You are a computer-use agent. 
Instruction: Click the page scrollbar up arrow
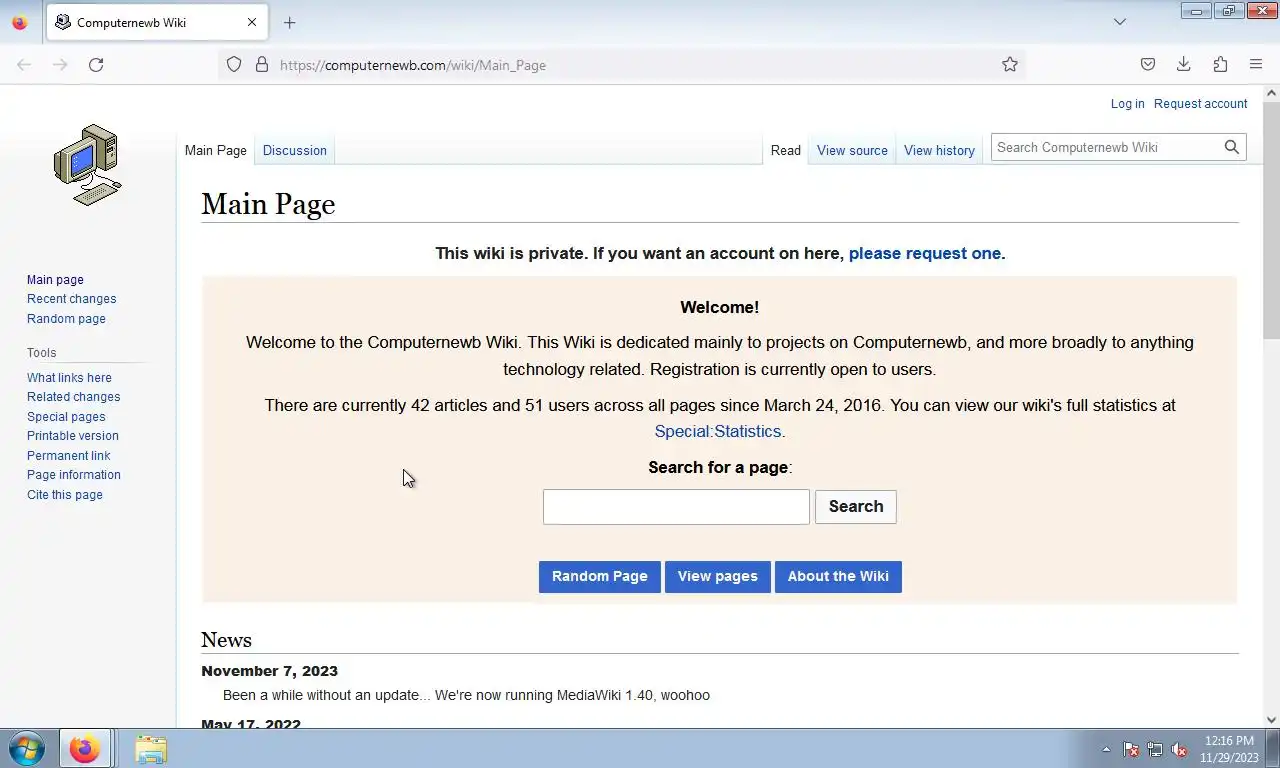tap(1271, 93)
